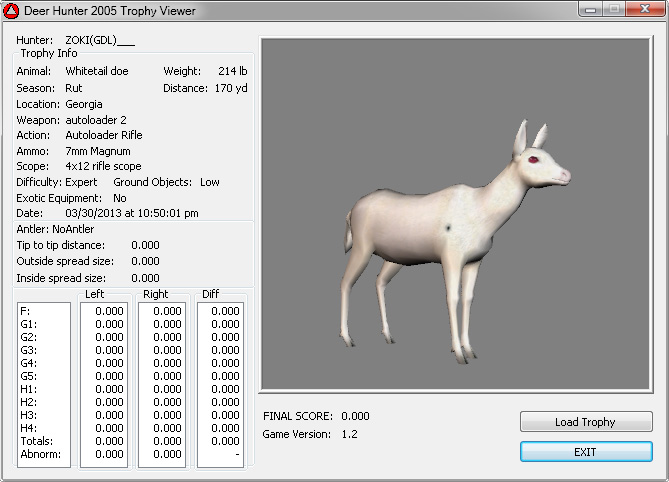Click the distance value 170 yd

click(231, 88)
